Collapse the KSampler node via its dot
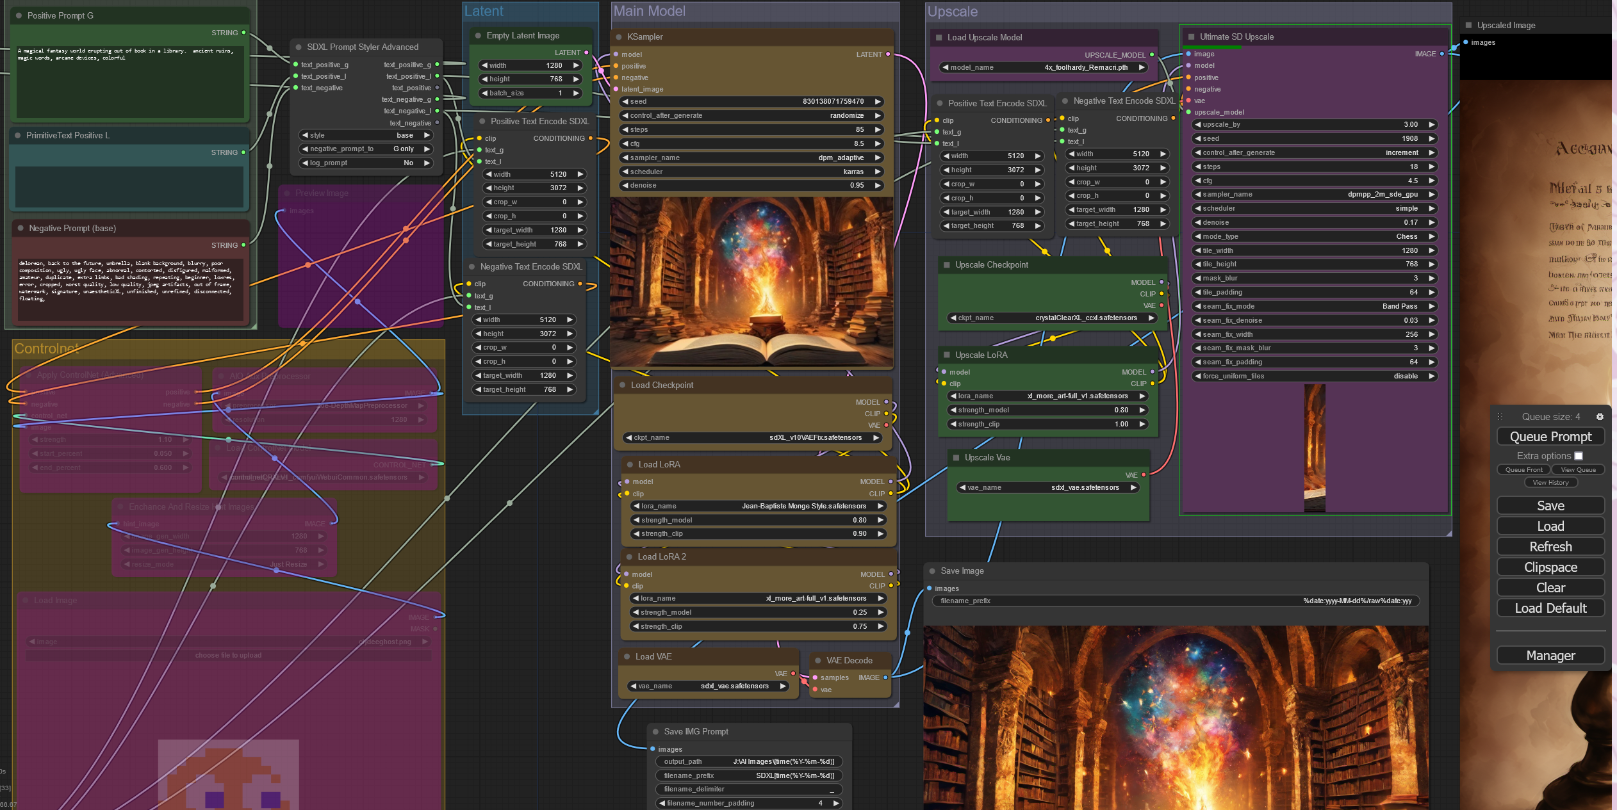This screenshot has width=1617, height=810. 619,37
